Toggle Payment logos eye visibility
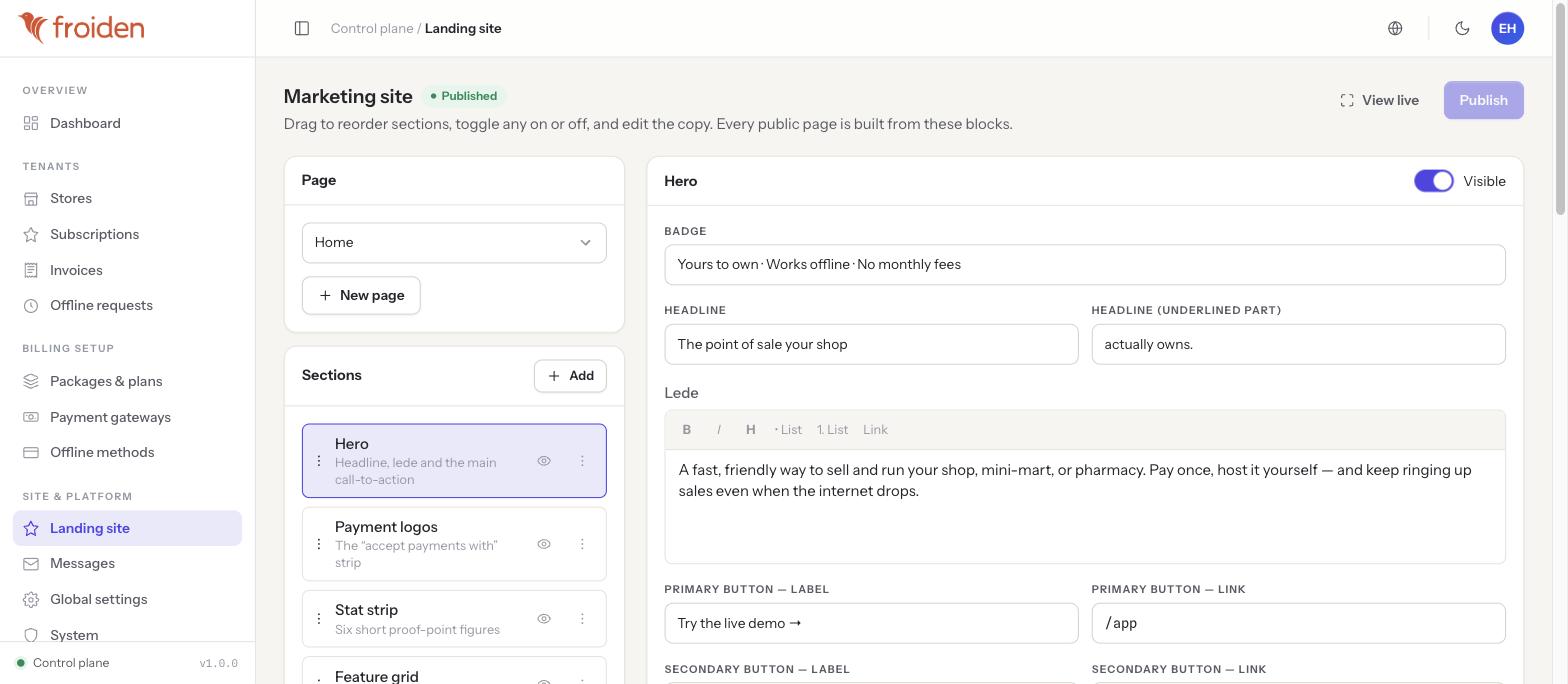This screenshot has height=684, width=1568. [544, 544]
